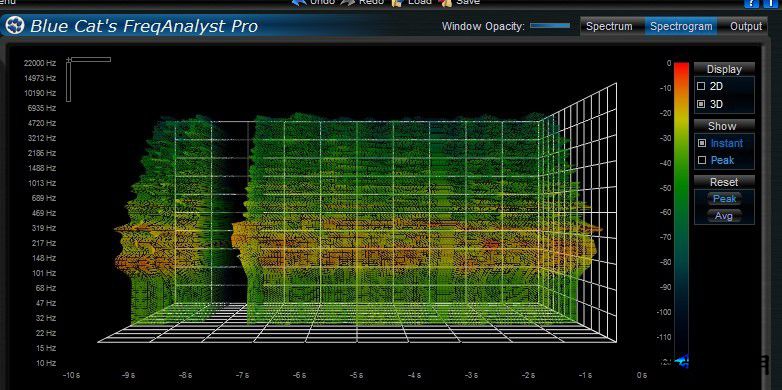Viewport: 782px width, 390px height.
Task: Switch to the Spectrum tab
Action: click(609, 26)
